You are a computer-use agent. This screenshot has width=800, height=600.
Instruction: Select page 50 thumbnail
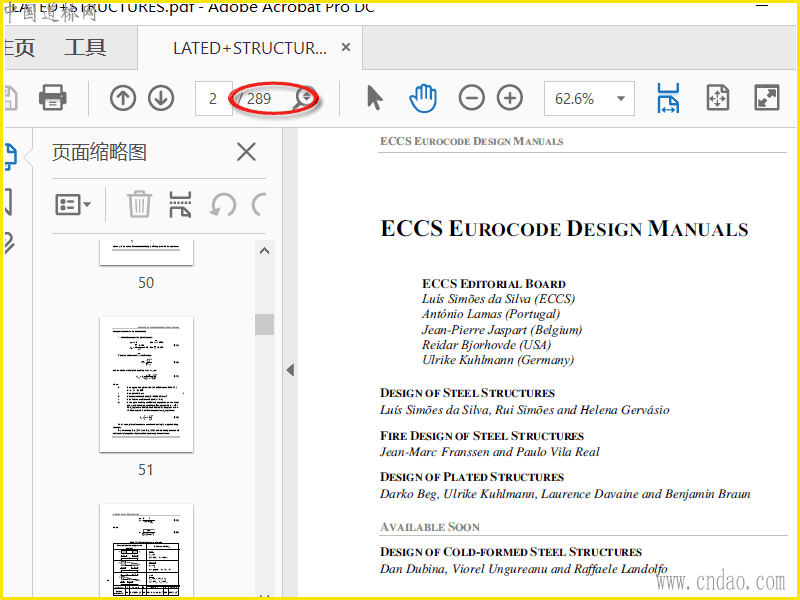pyautogui.click(x=146, y=253)
